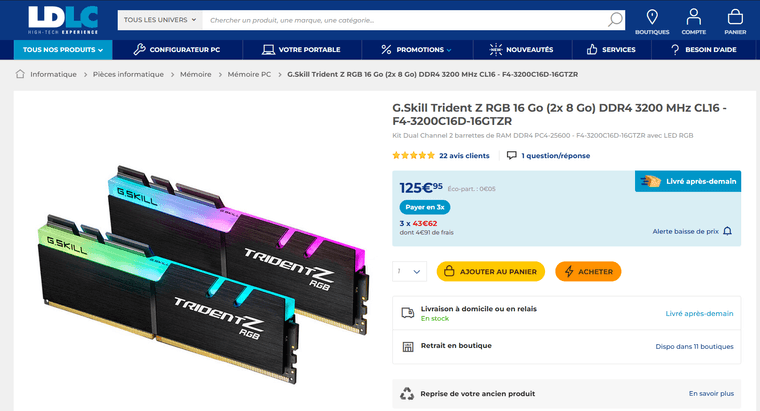Open the Configurateur PC menu item
Screen dimensions: 760x411
point(177,49)
